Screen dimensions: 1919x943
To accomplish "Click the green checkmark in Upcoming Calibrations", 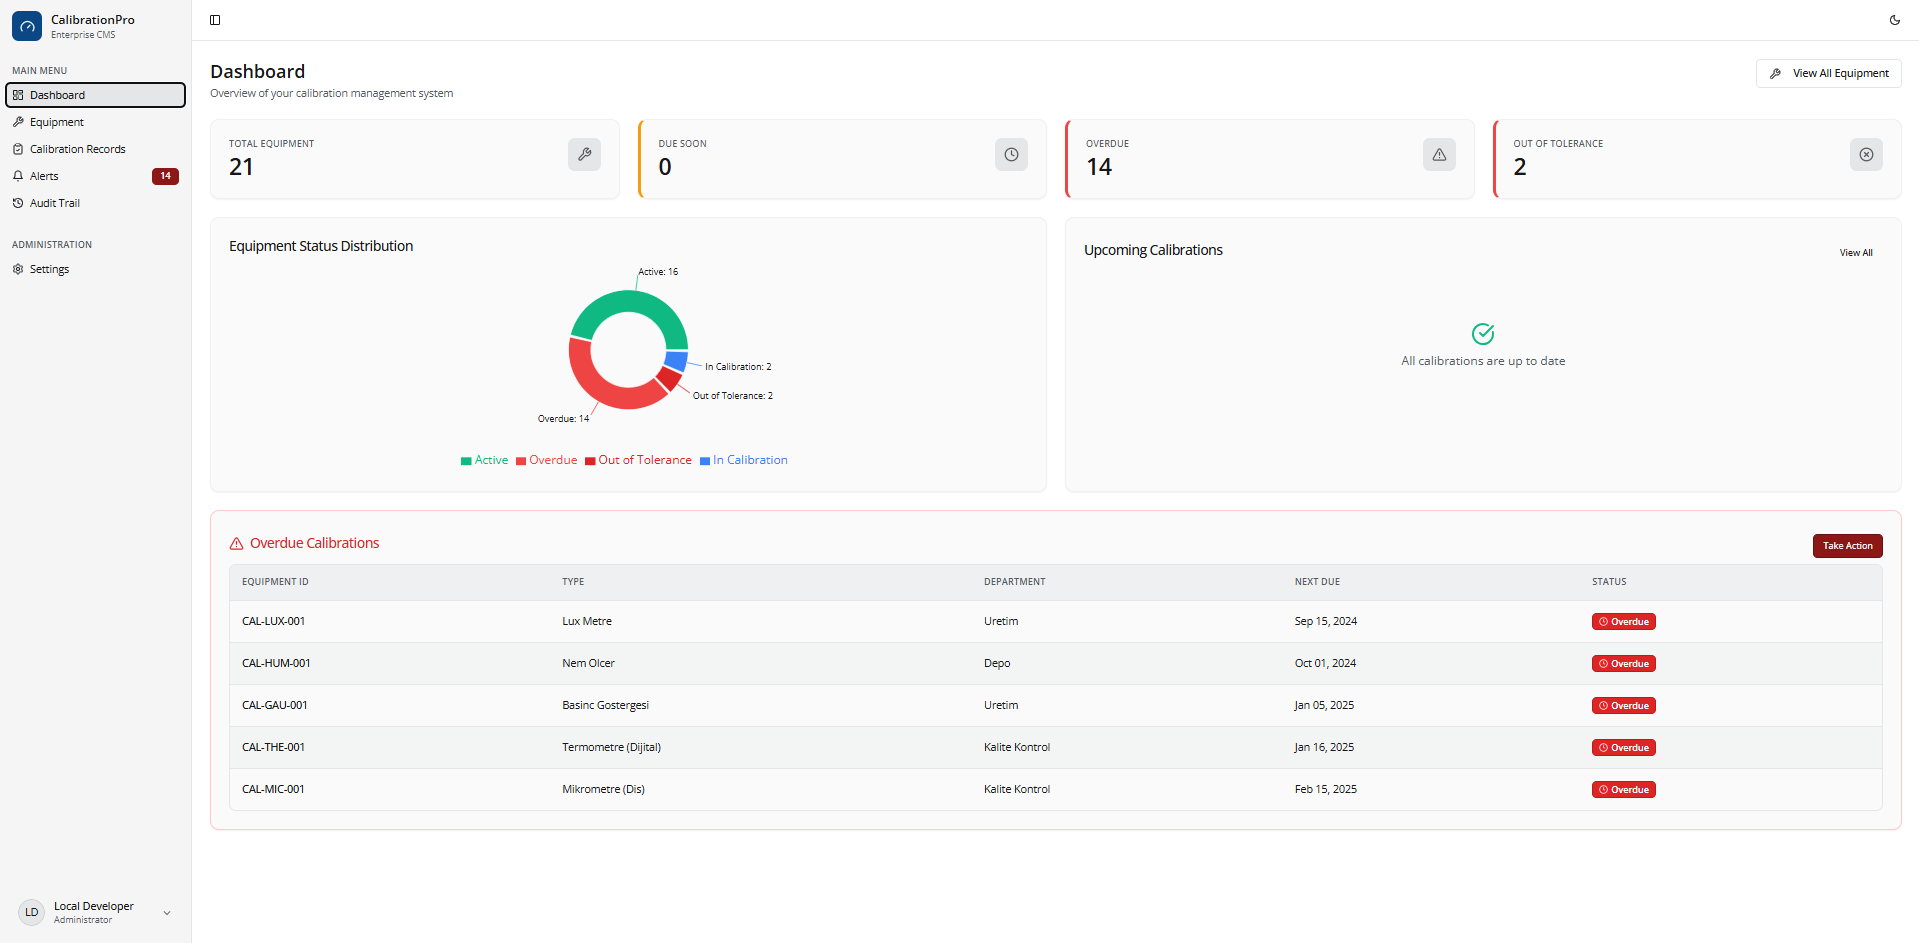I will (x=1483, y=334).
